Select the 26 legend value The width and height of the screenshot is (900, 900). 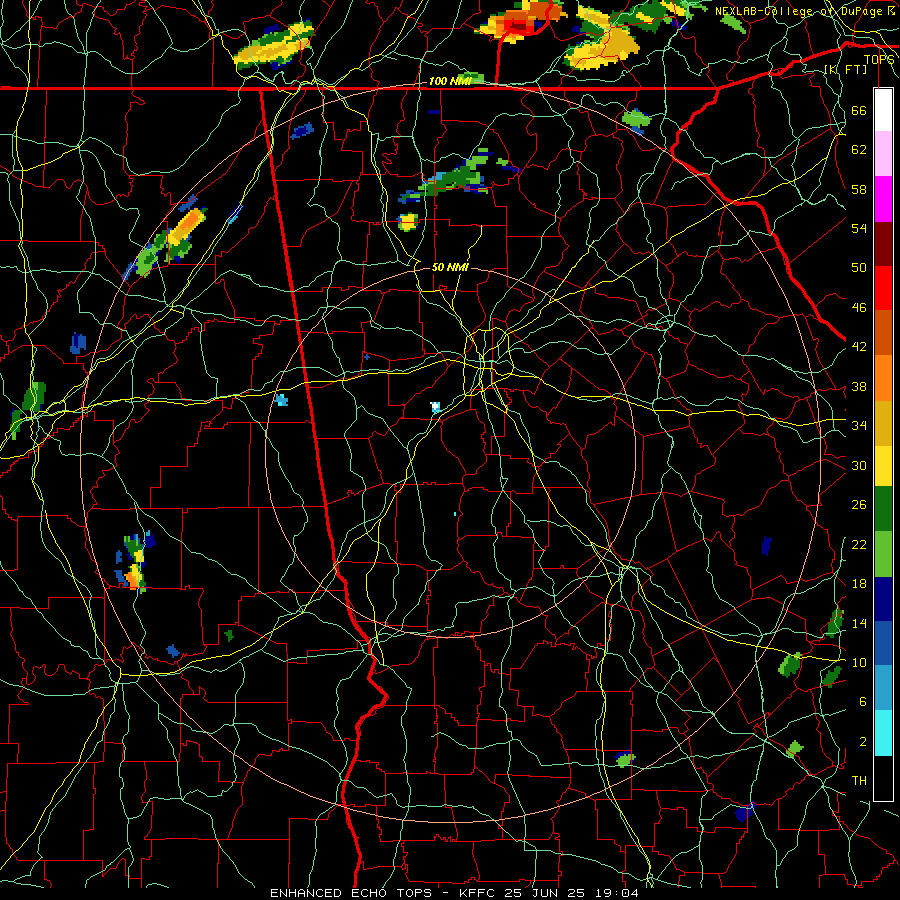(x=859, y=505)
